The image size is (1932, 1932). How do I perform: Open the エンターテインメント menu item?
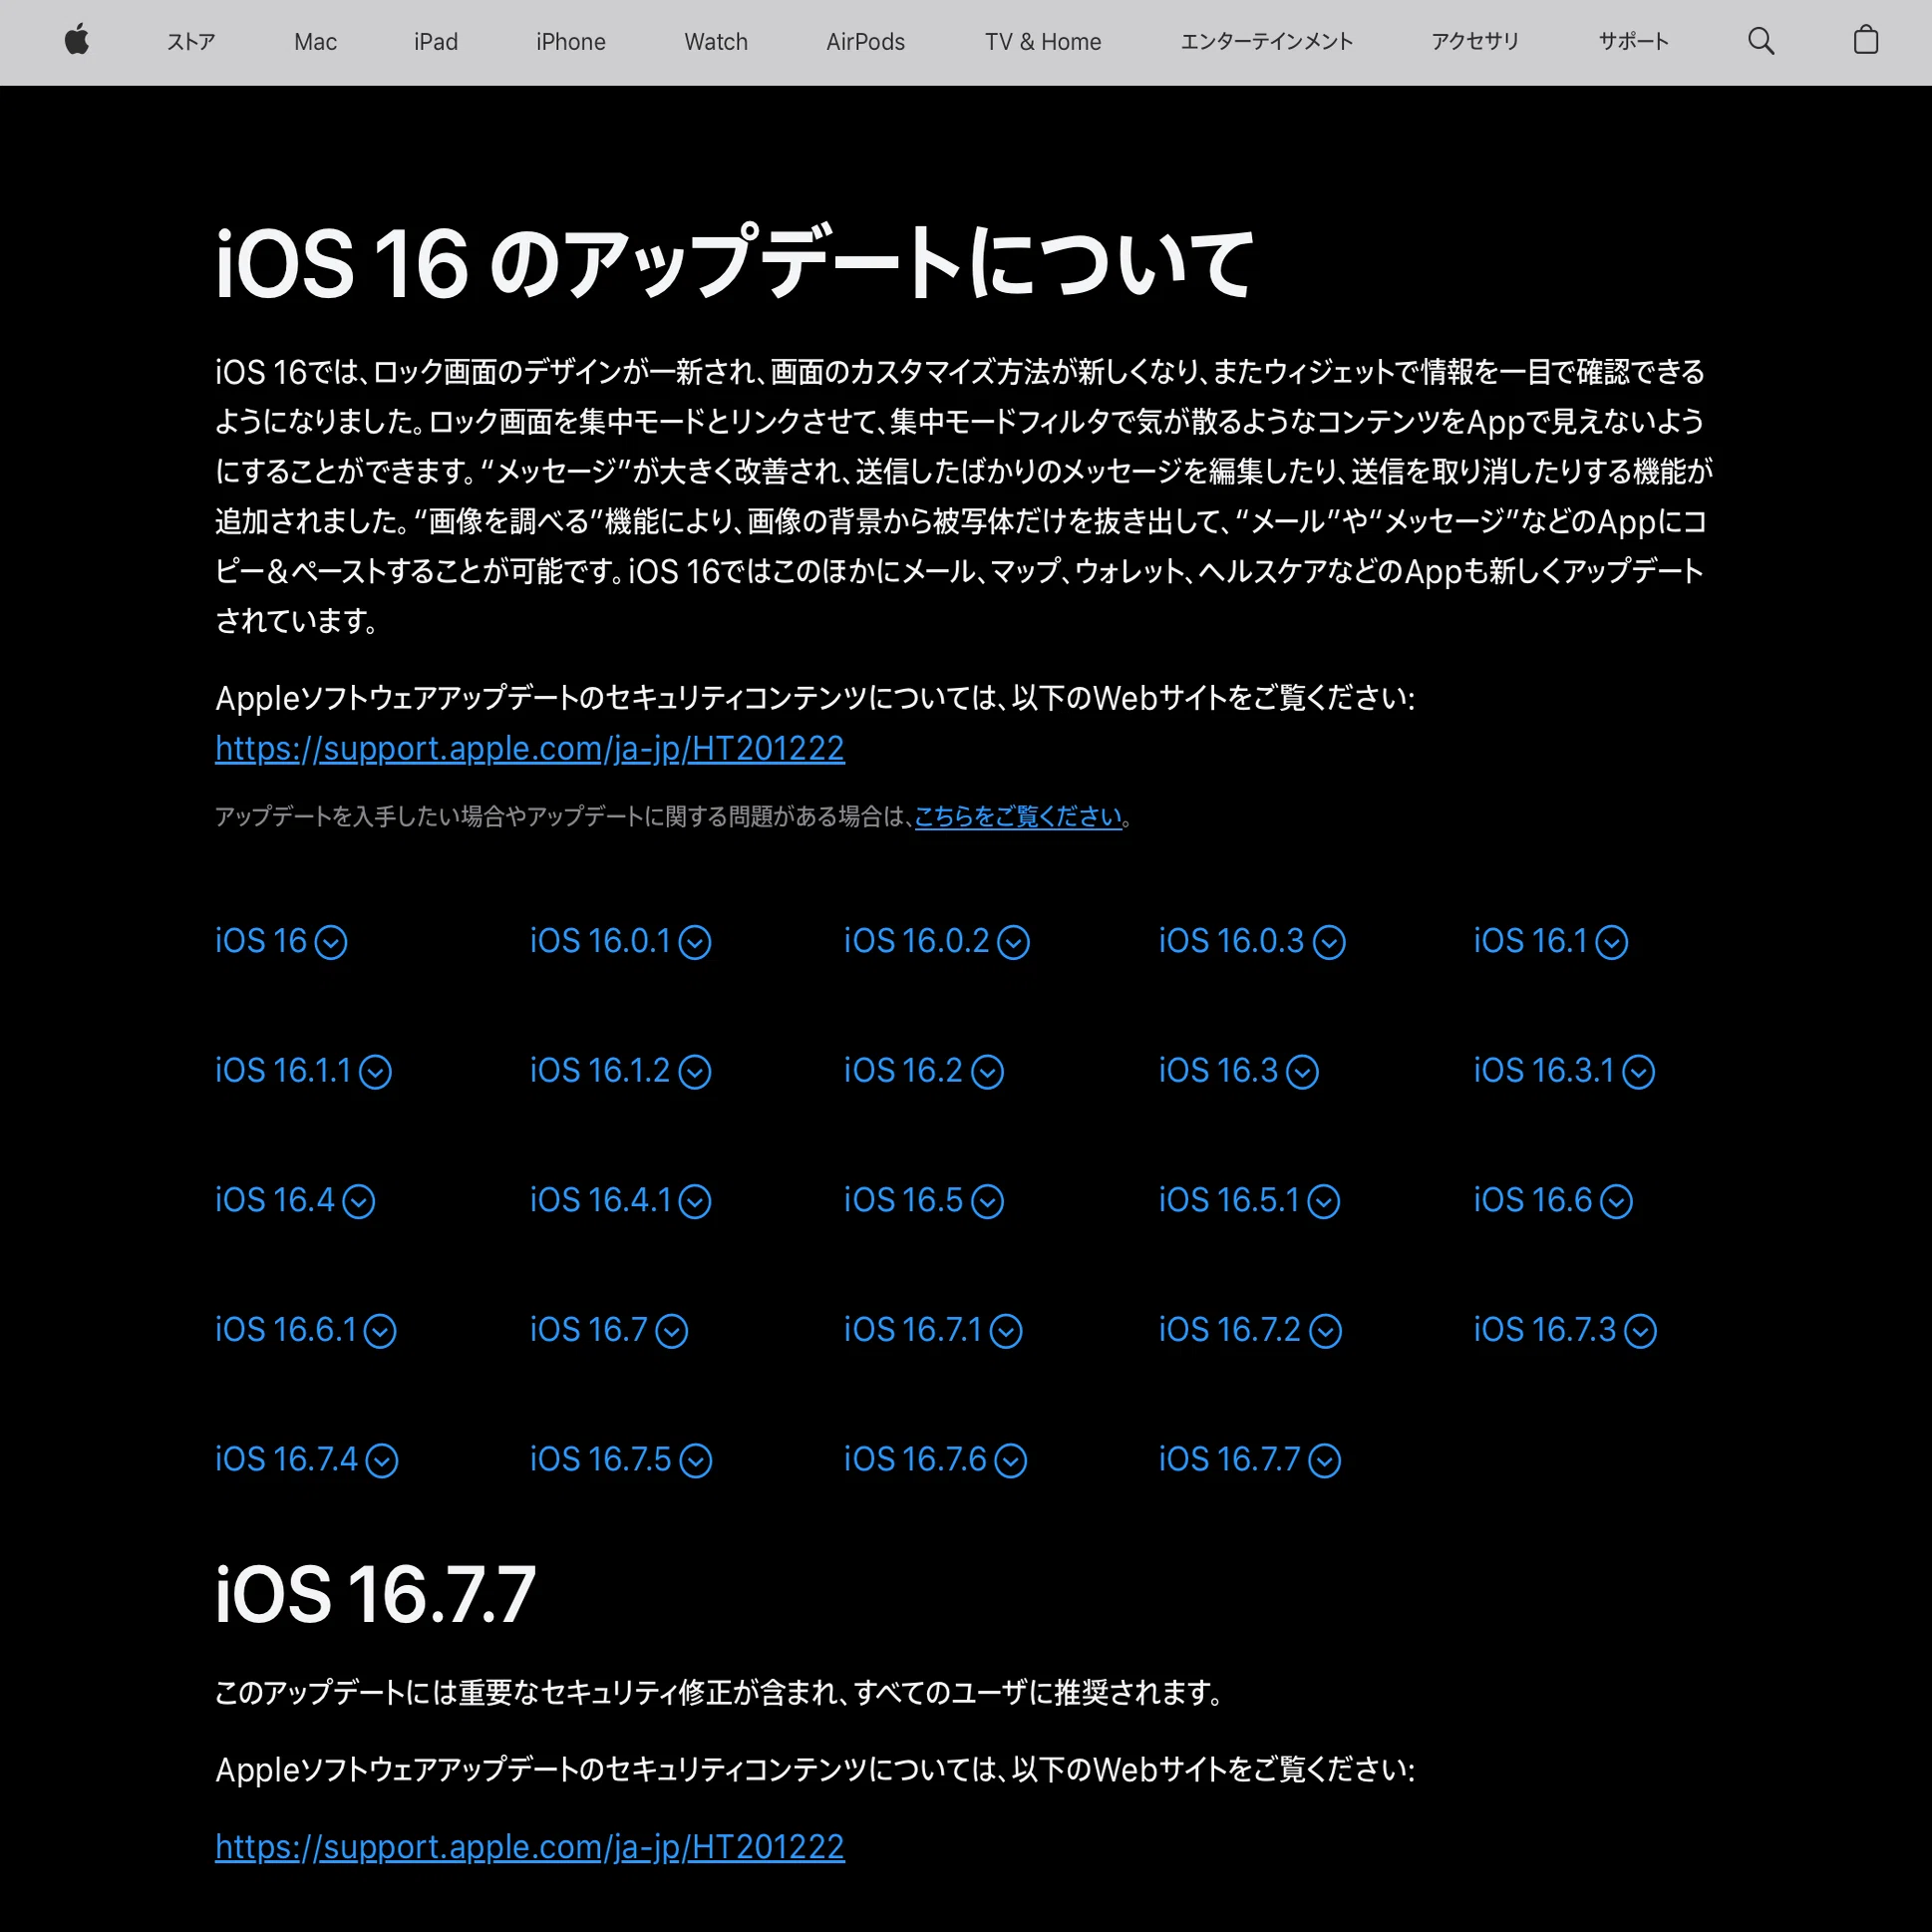click(1266, 41)
